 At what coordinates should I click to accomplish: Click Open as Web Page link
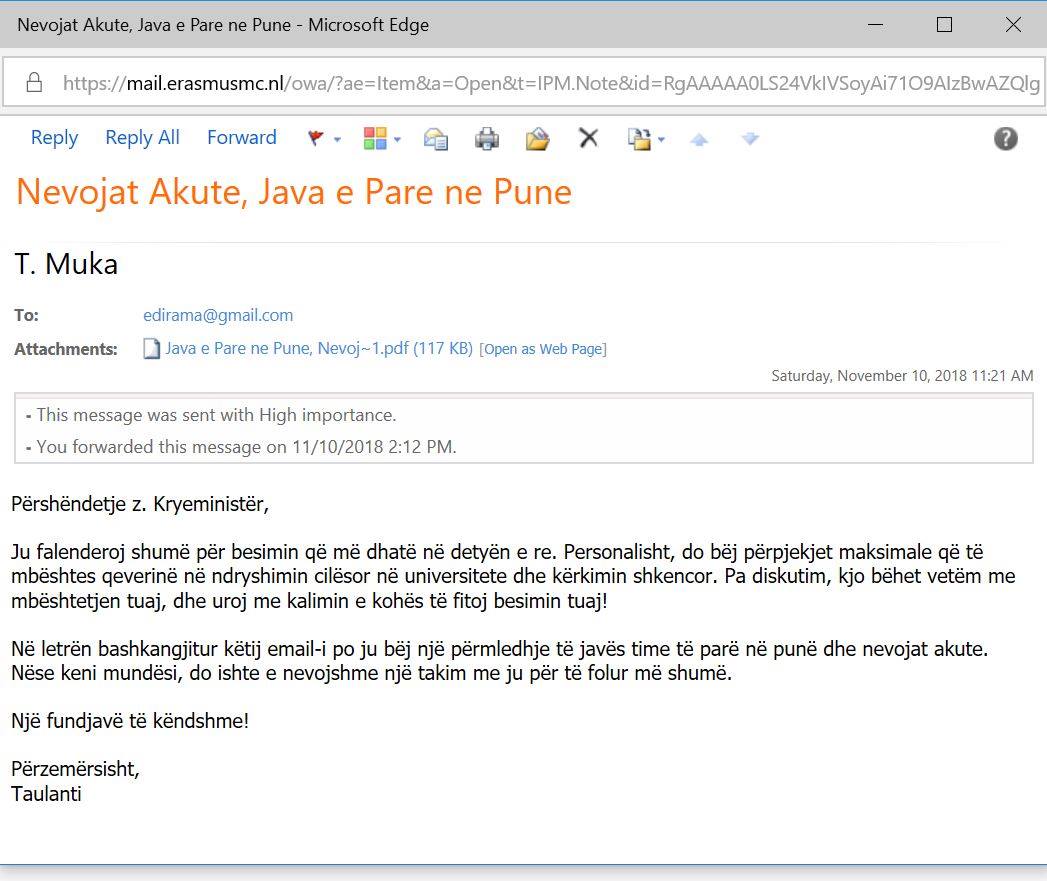[x=544, y=349]
